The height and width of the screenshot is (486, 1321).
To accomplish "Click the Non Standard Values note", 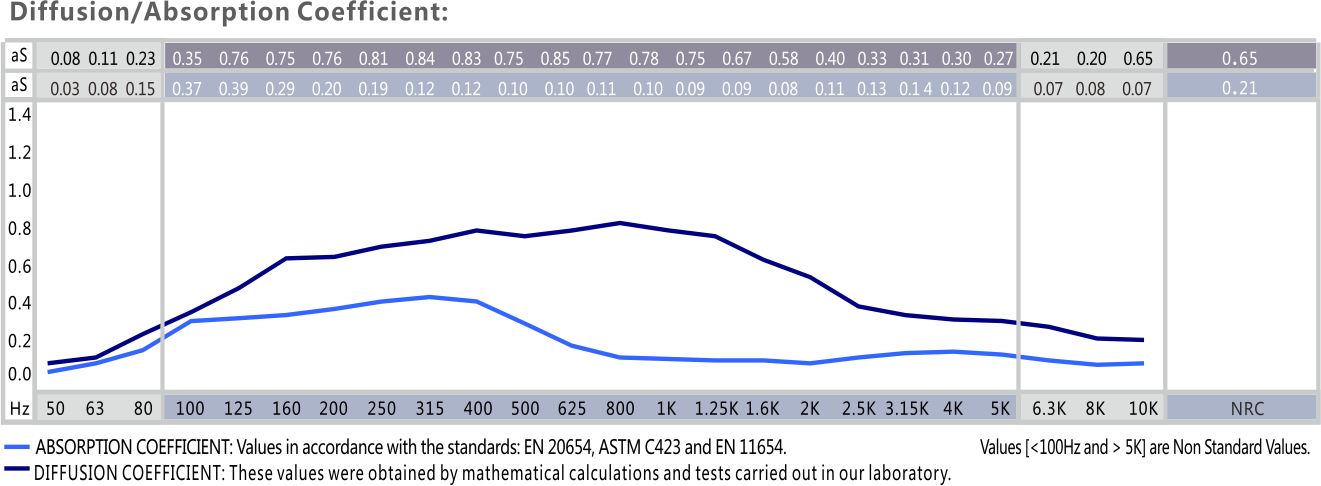I will 1144,447.
